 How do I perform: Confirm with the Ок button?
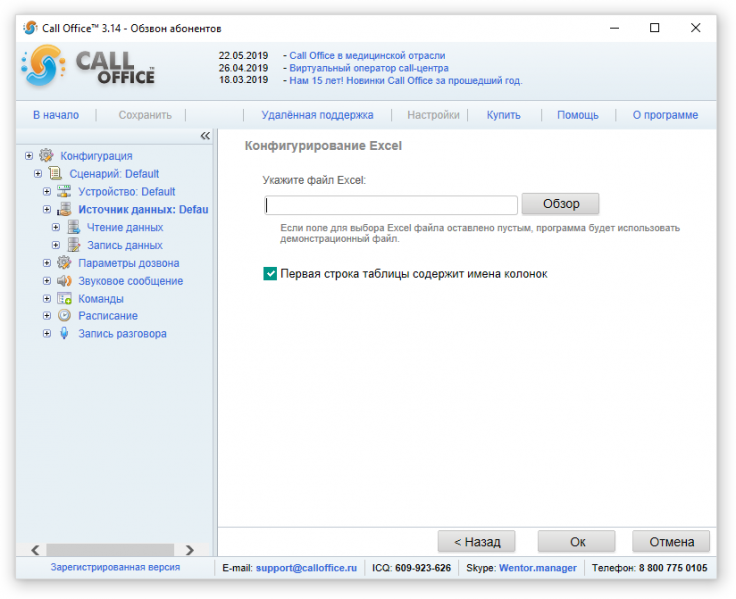coord(577,542)
